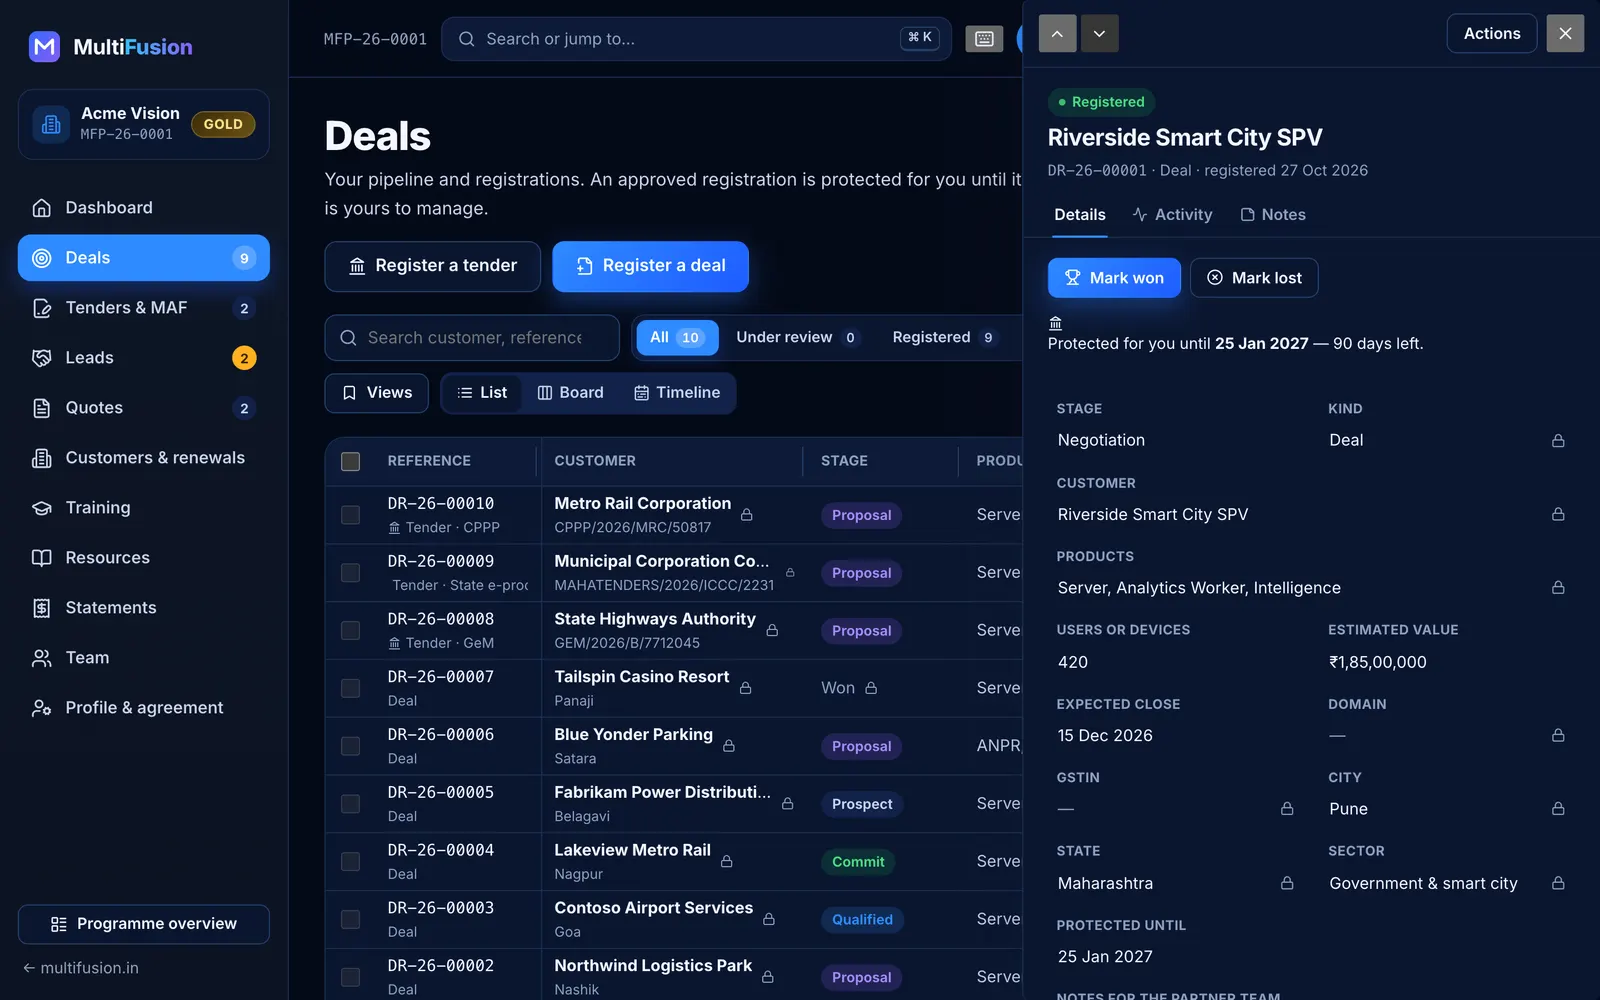Check the row checkbox for DR-26-00005

click(350, 804)
